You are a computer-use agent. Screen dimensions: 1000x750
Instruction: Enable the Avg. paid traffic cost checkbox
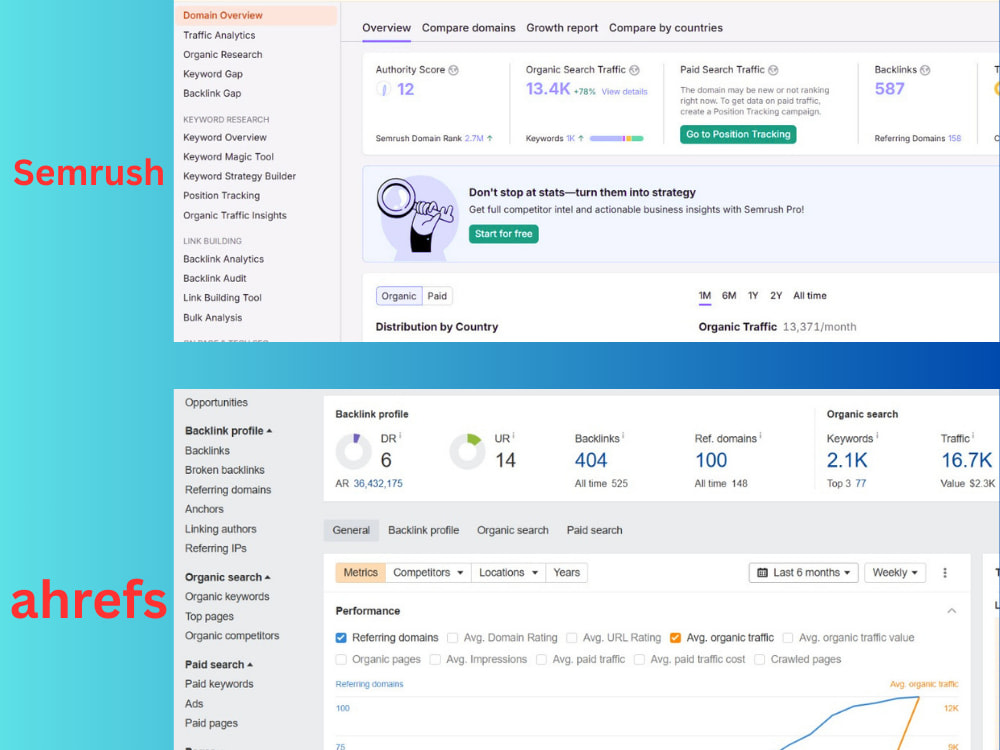(x=640, y=659)
